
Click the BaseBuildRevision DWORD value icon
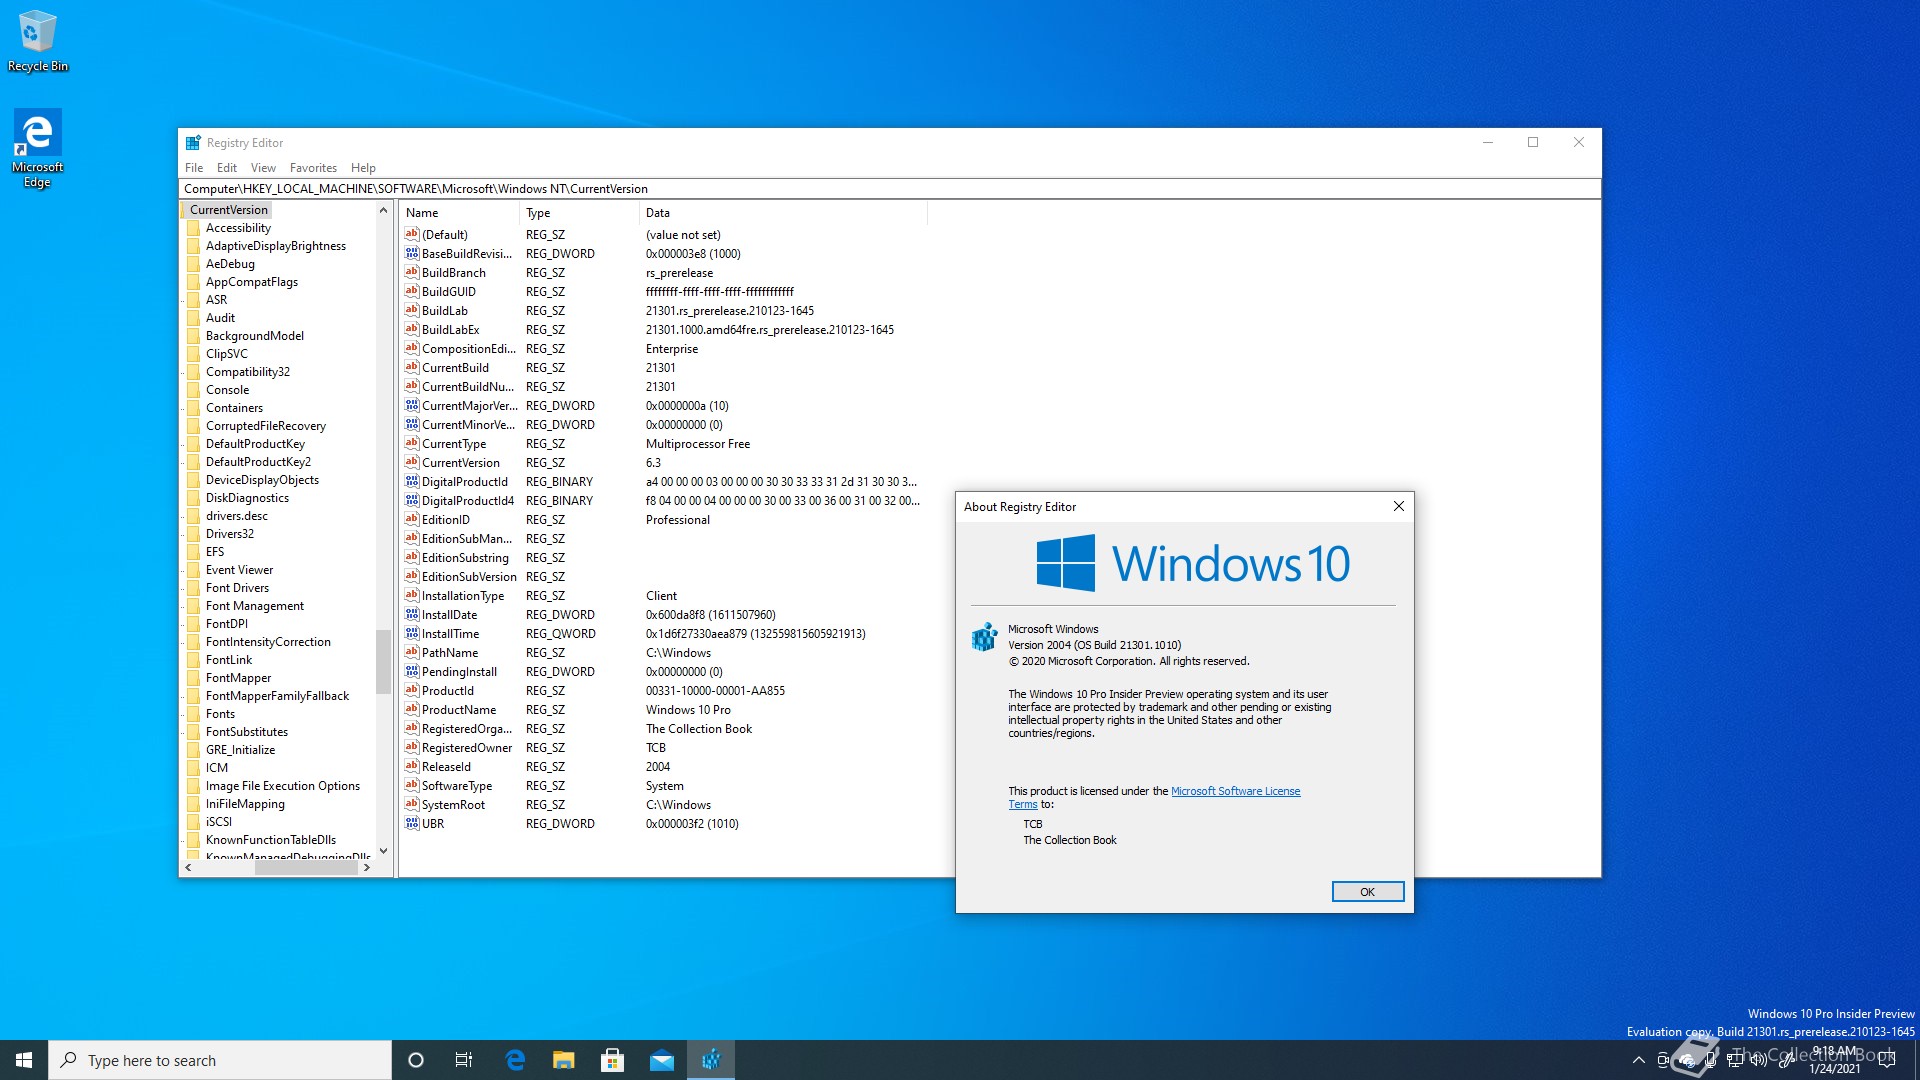point(411,253)
